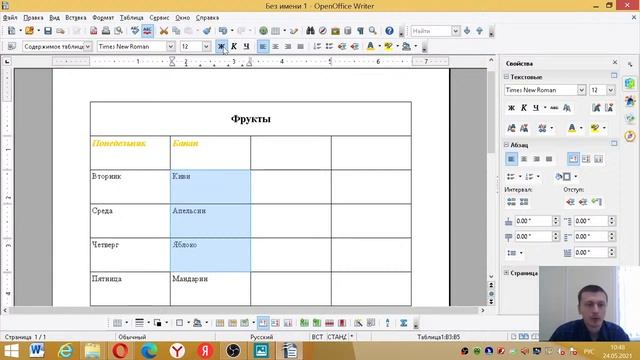
Task: Open sidebar font name dropdown
Action: coord(581,90)
